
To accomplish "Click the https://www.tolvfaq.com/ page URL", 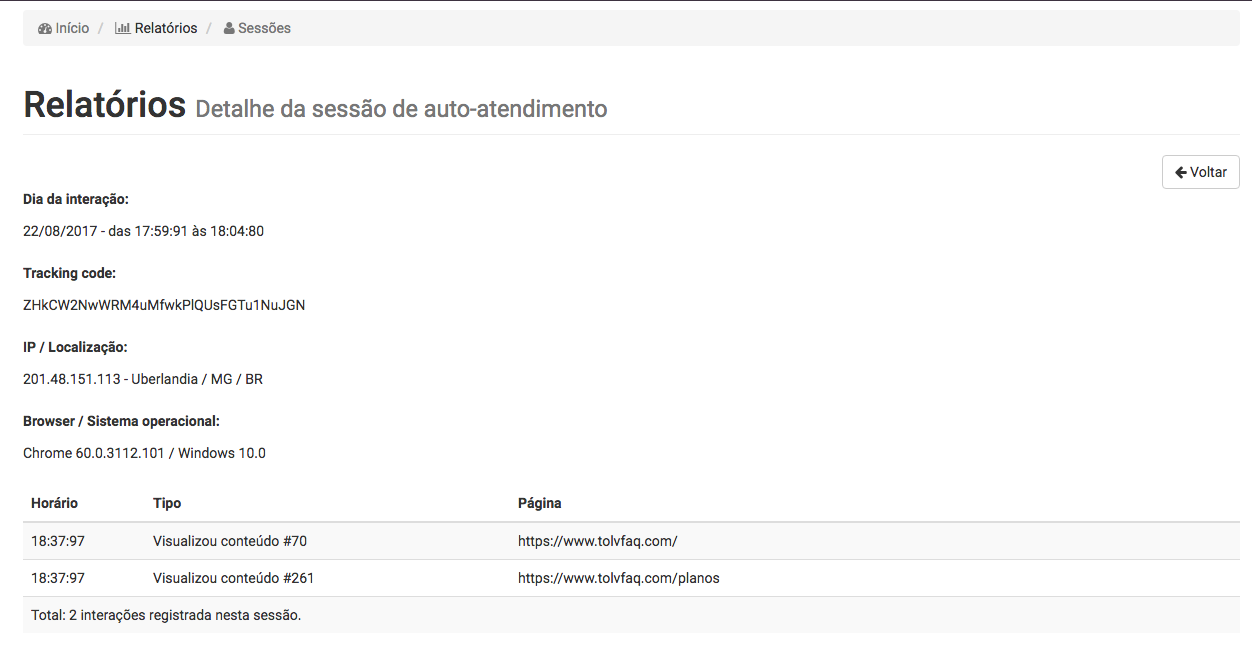I will coord(598,541).
